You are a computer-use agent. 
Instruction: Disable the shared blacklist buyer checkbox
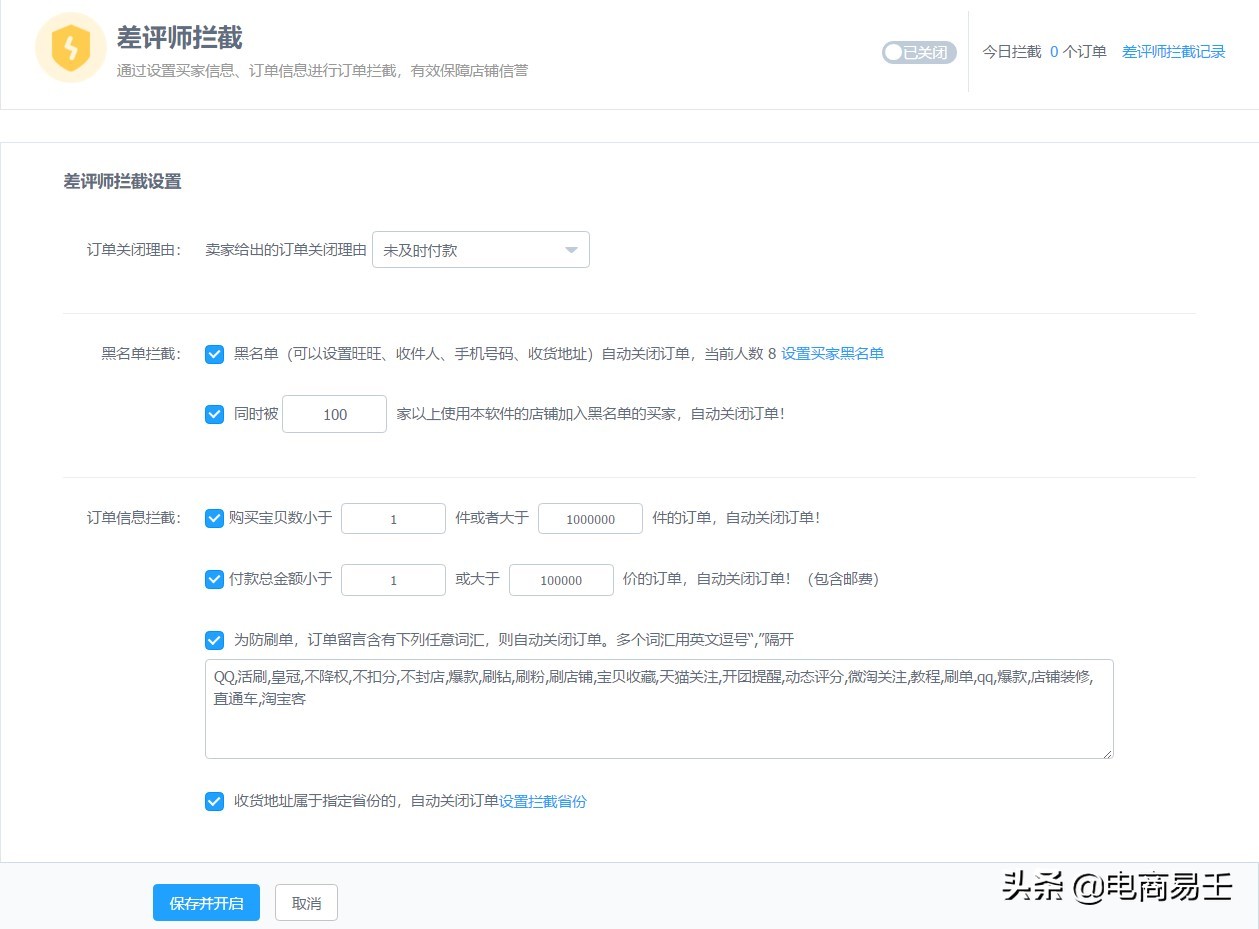[214, 413]
